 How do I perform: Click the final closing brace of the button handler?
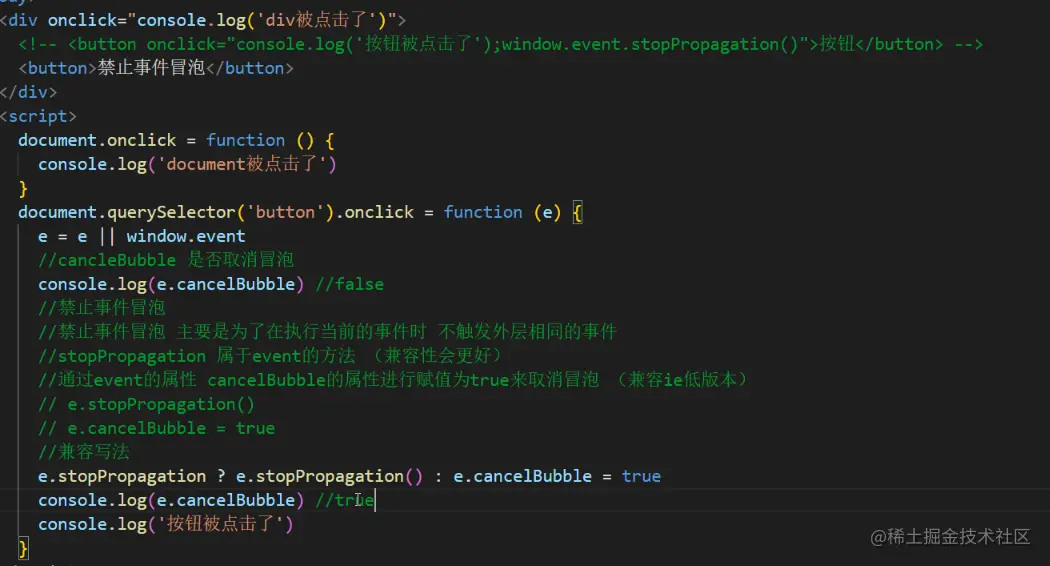coord(23,549)
